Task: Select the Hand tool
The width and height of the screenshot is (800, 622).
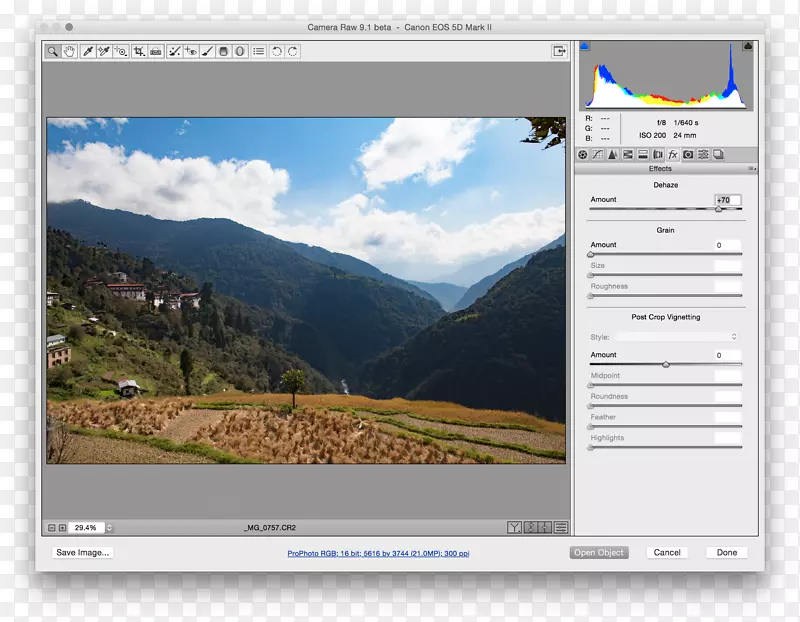Action: (70, 51)
